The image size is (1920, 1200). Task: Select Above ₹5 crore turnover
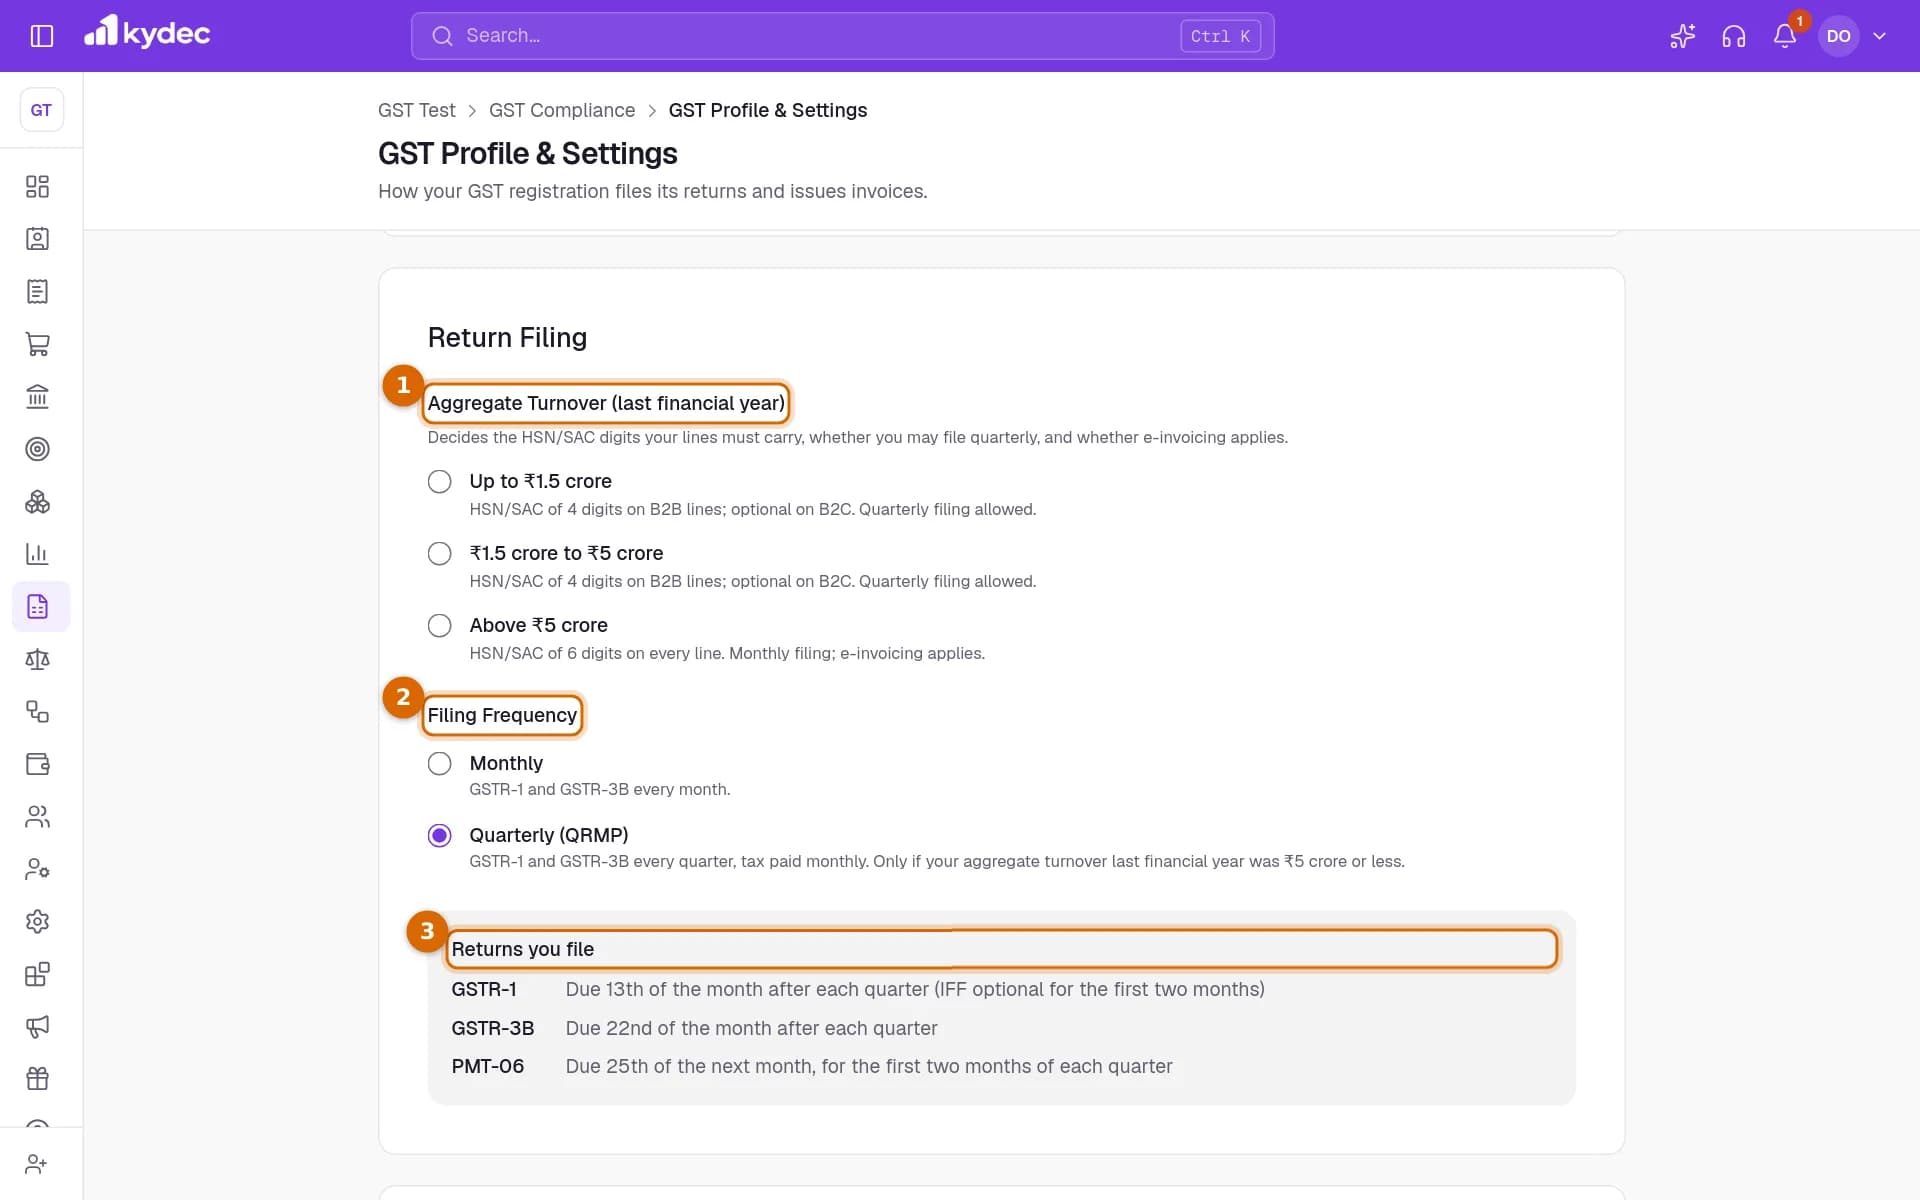click(x=439, y=626)
